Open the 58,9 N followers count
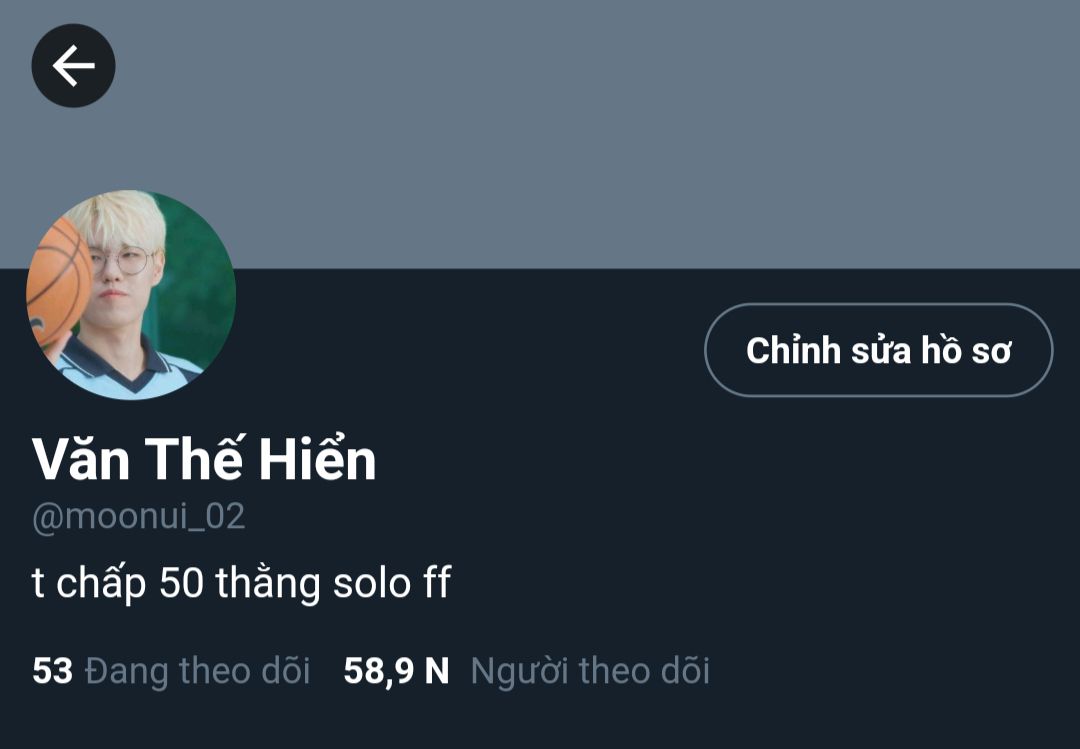1080x749 pixels. (396, 671)
